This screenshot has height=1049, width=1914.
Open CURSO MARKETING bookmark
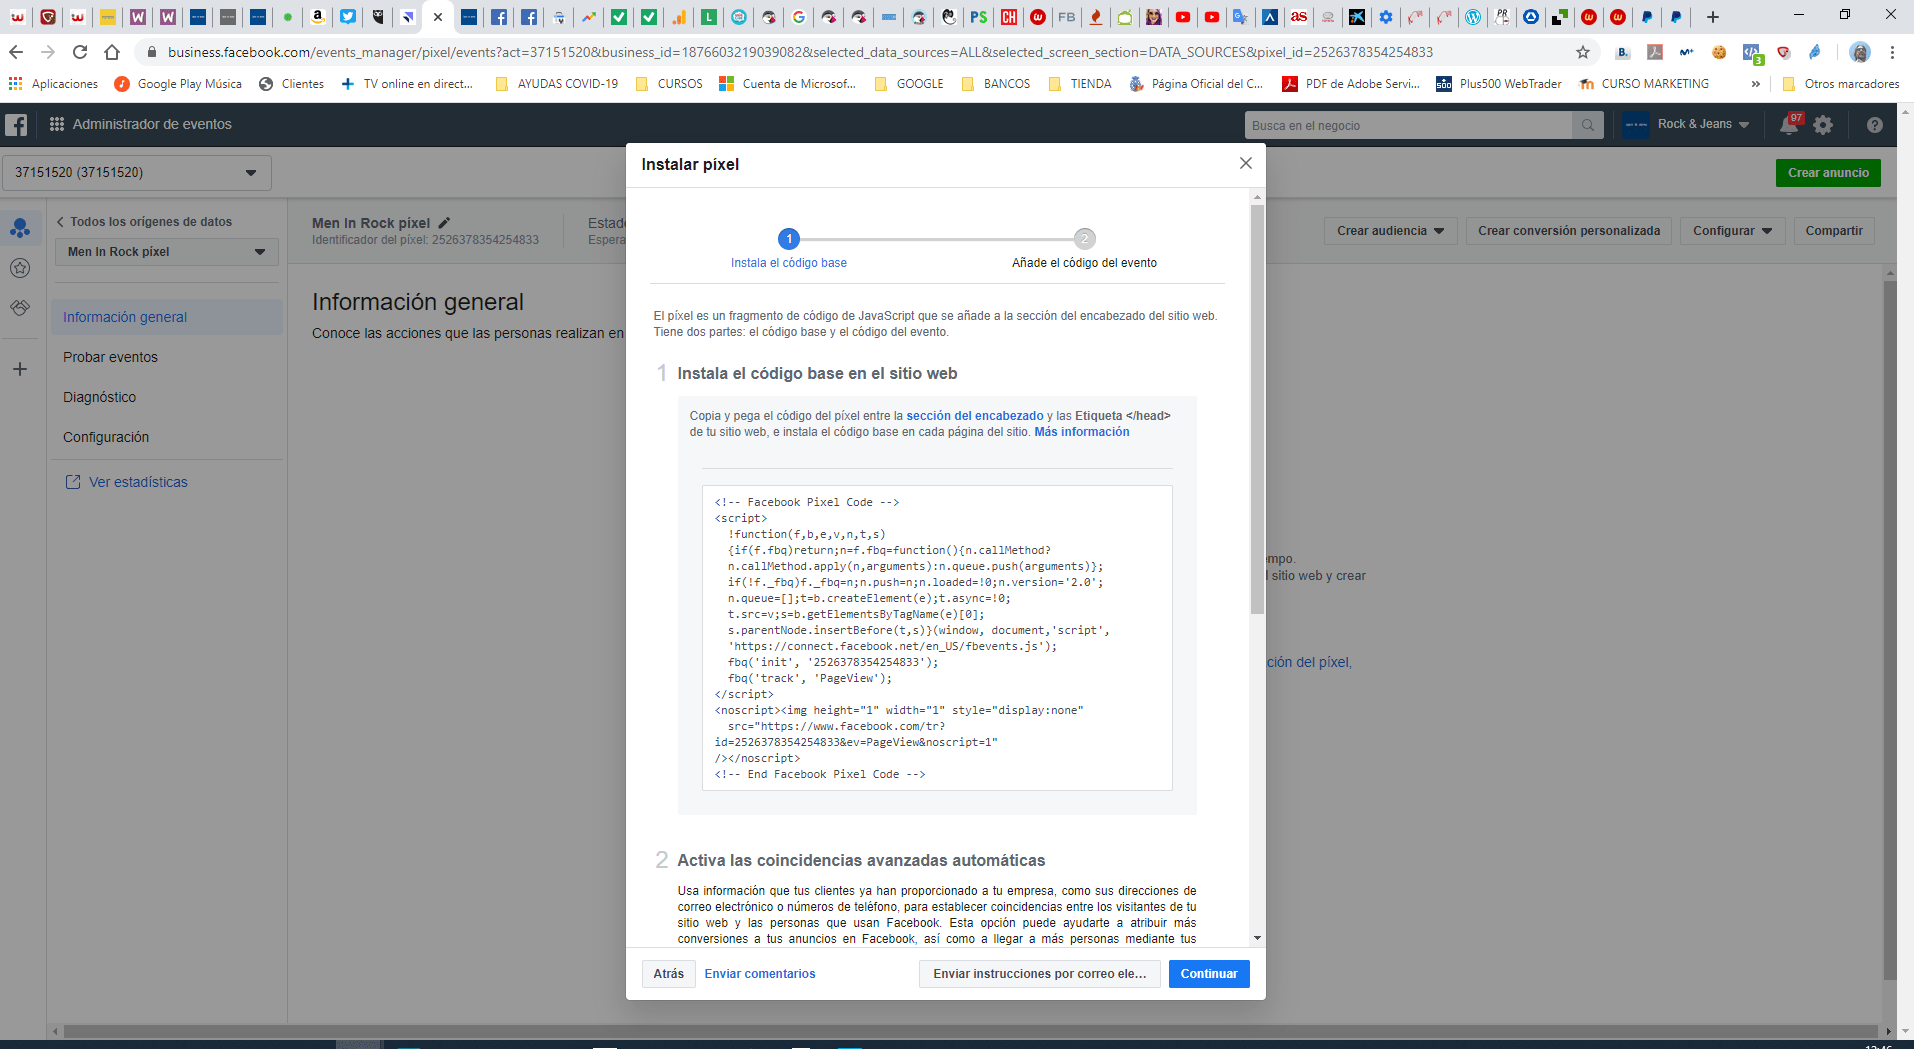click(x=1644, y=84)
